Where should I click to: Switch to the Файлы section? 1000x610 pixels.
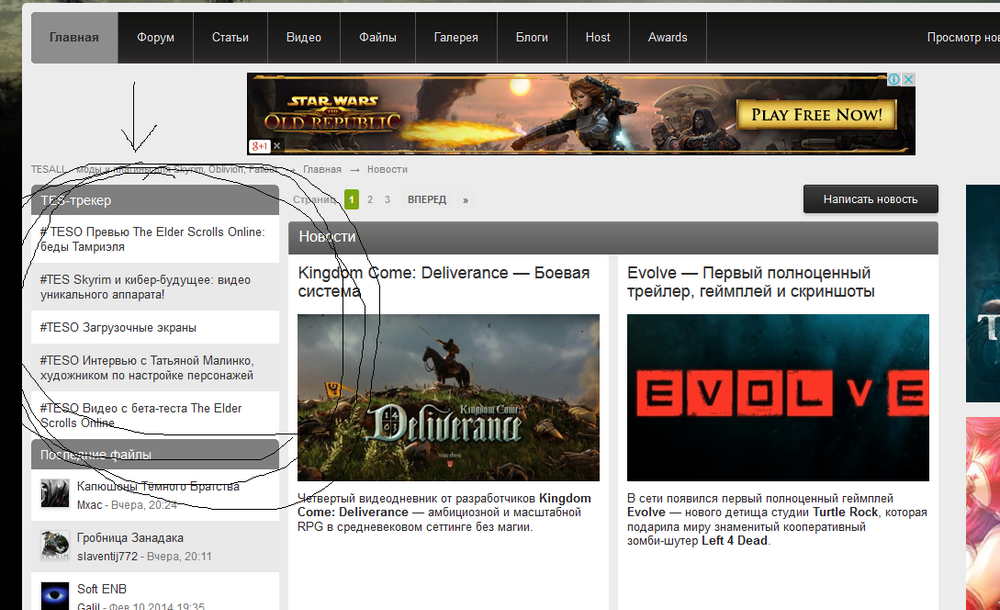coord(378,38)
